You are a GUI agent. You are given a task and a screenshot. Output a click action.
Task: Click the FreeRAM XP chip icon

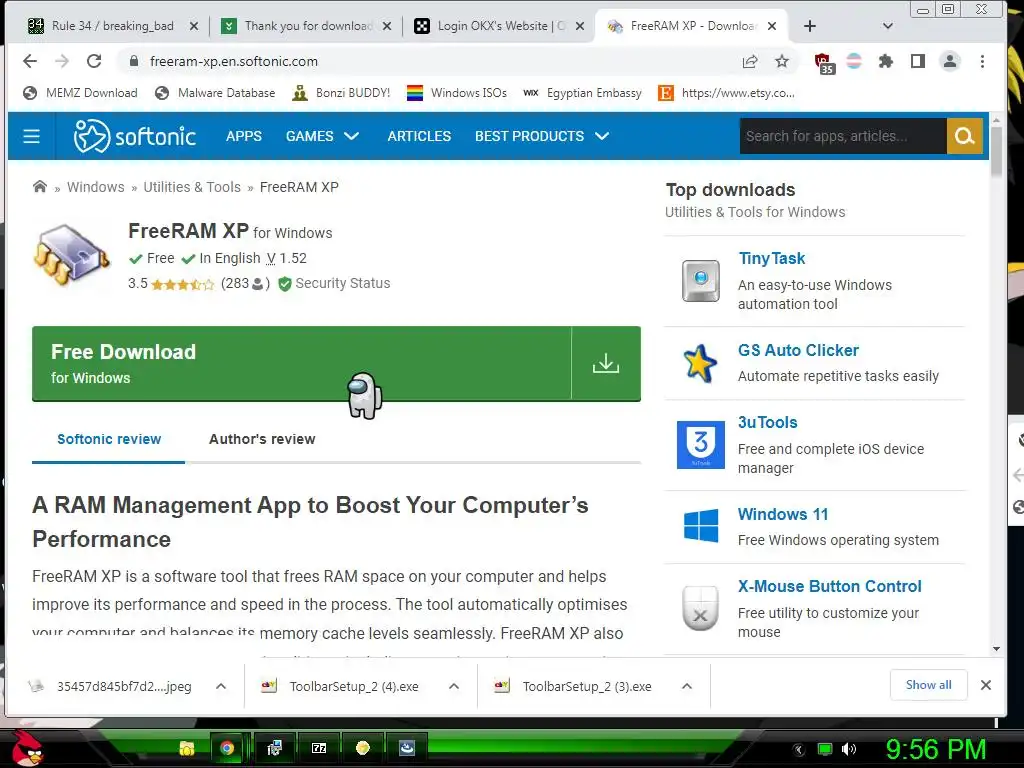(71, 255)
